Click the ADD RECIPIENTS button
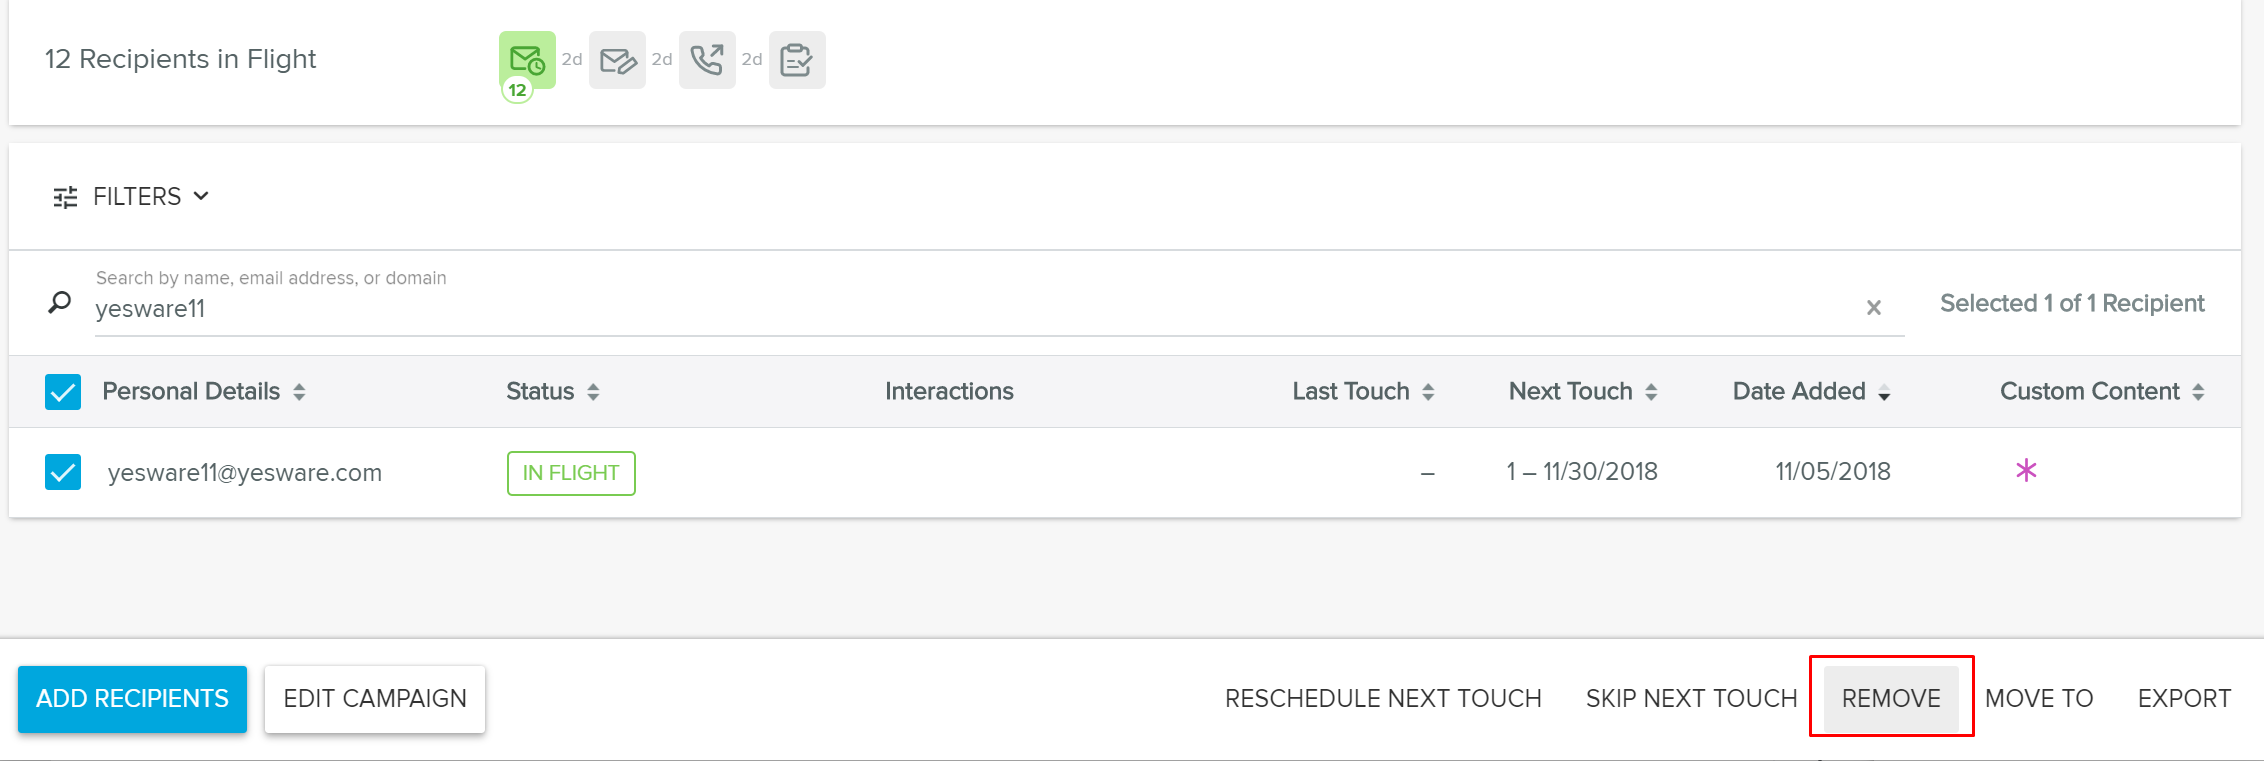This screenshot has width=2264, height=761. [x=132, y=699]
